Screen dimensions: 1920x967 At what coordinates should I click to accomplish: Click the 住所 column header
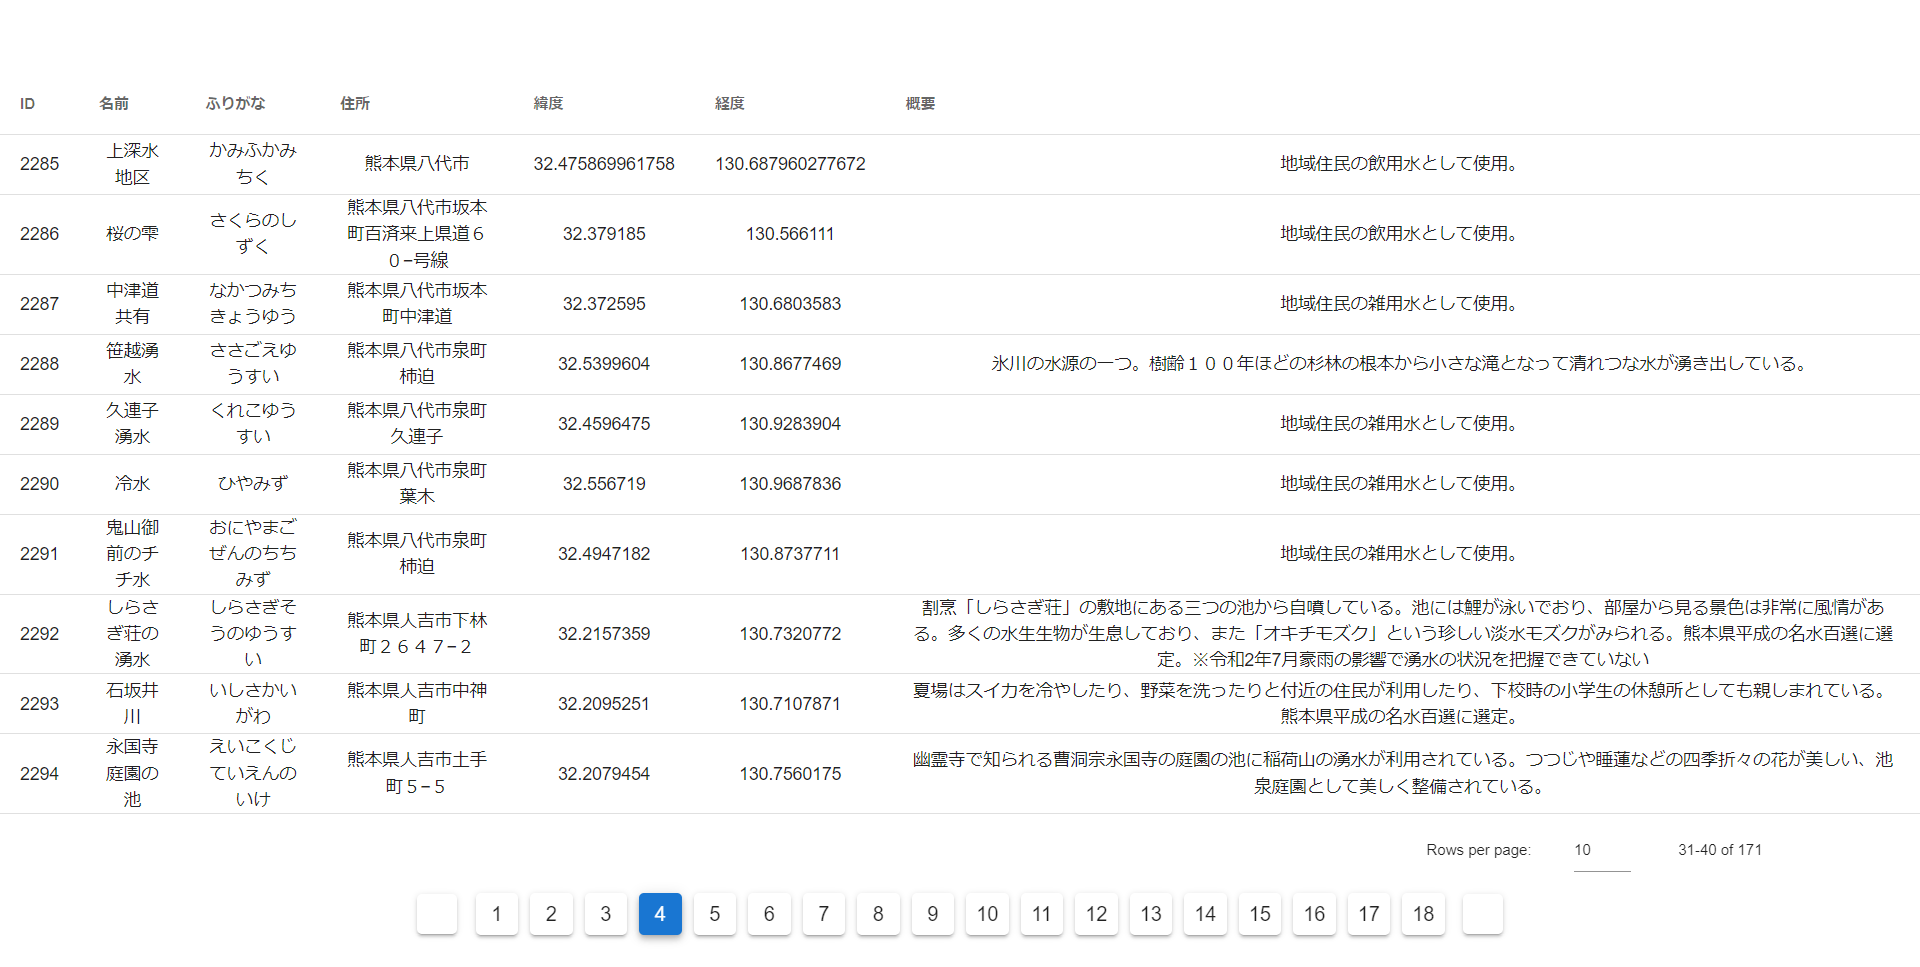click(355, 104)
